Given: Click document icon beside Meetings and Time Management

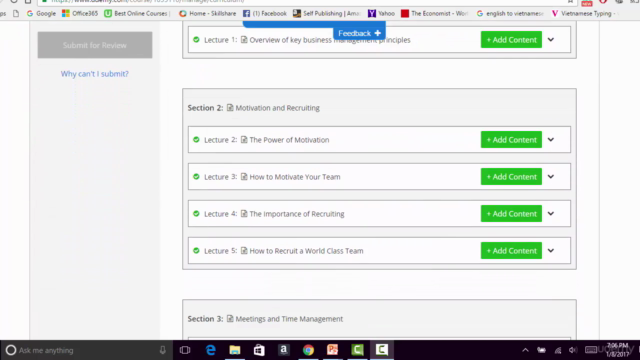Looking at the screenshot, I should (x=230, y=318).
